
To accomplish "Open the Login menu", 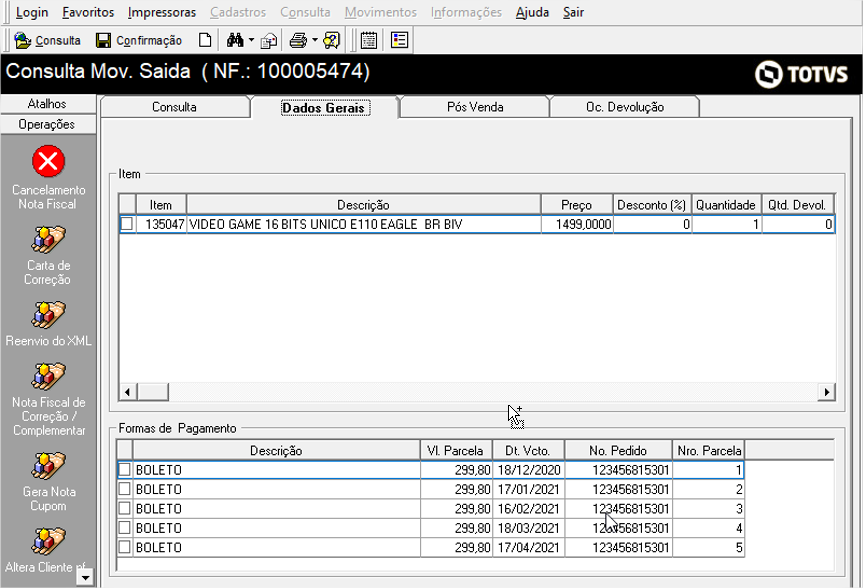I will click(x=32, y=12).
